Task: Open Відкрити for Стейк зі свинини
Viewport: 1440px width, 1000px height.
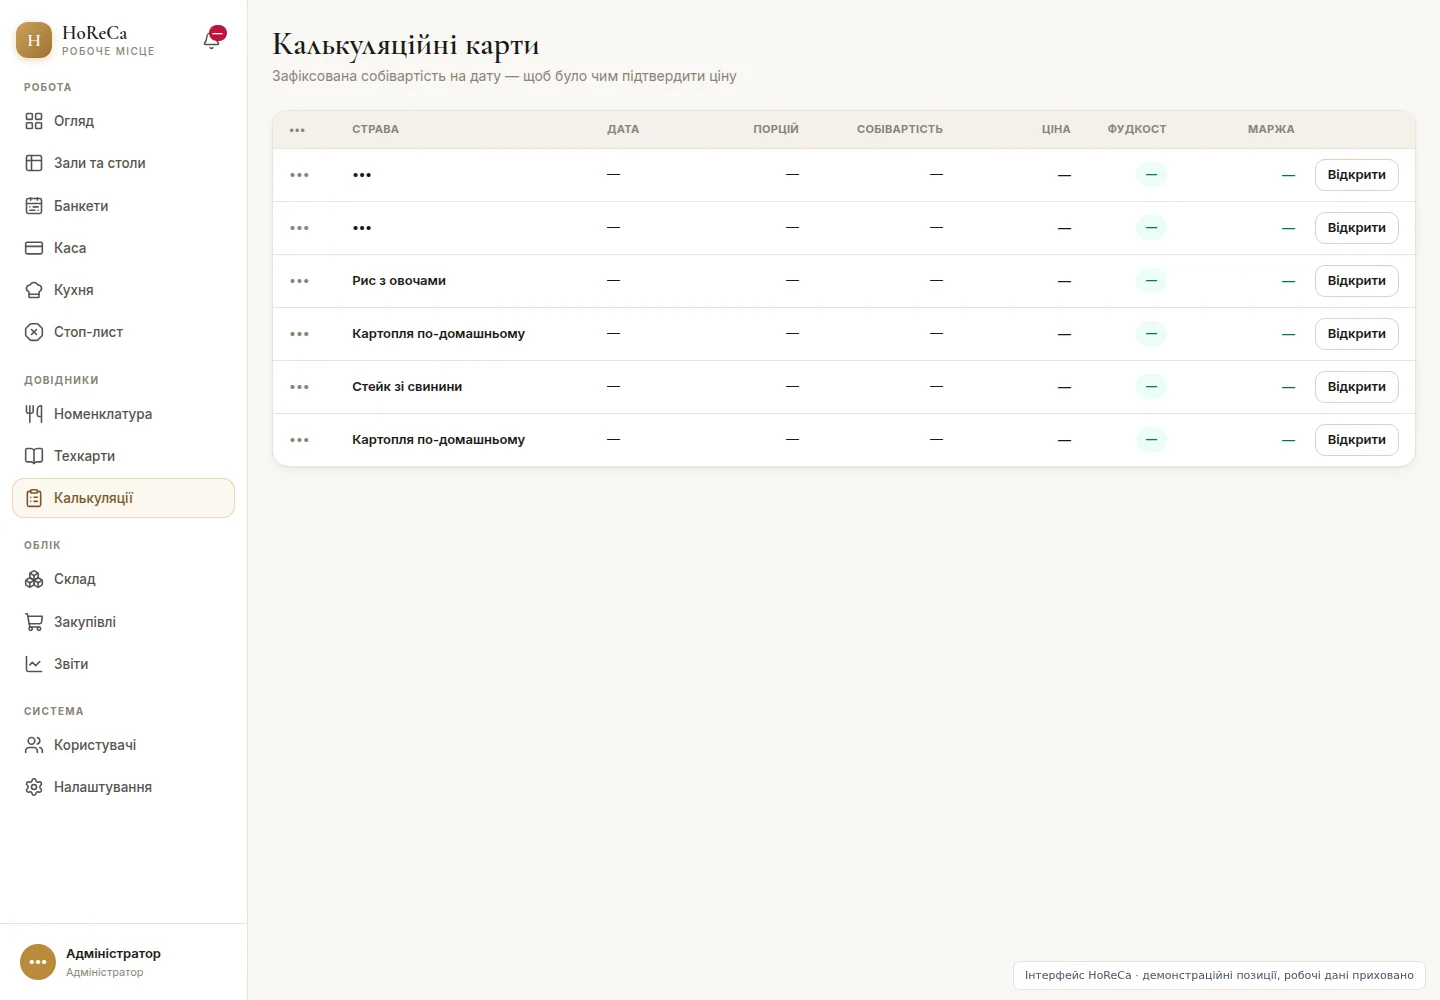Action: (x=1356, y=387)
